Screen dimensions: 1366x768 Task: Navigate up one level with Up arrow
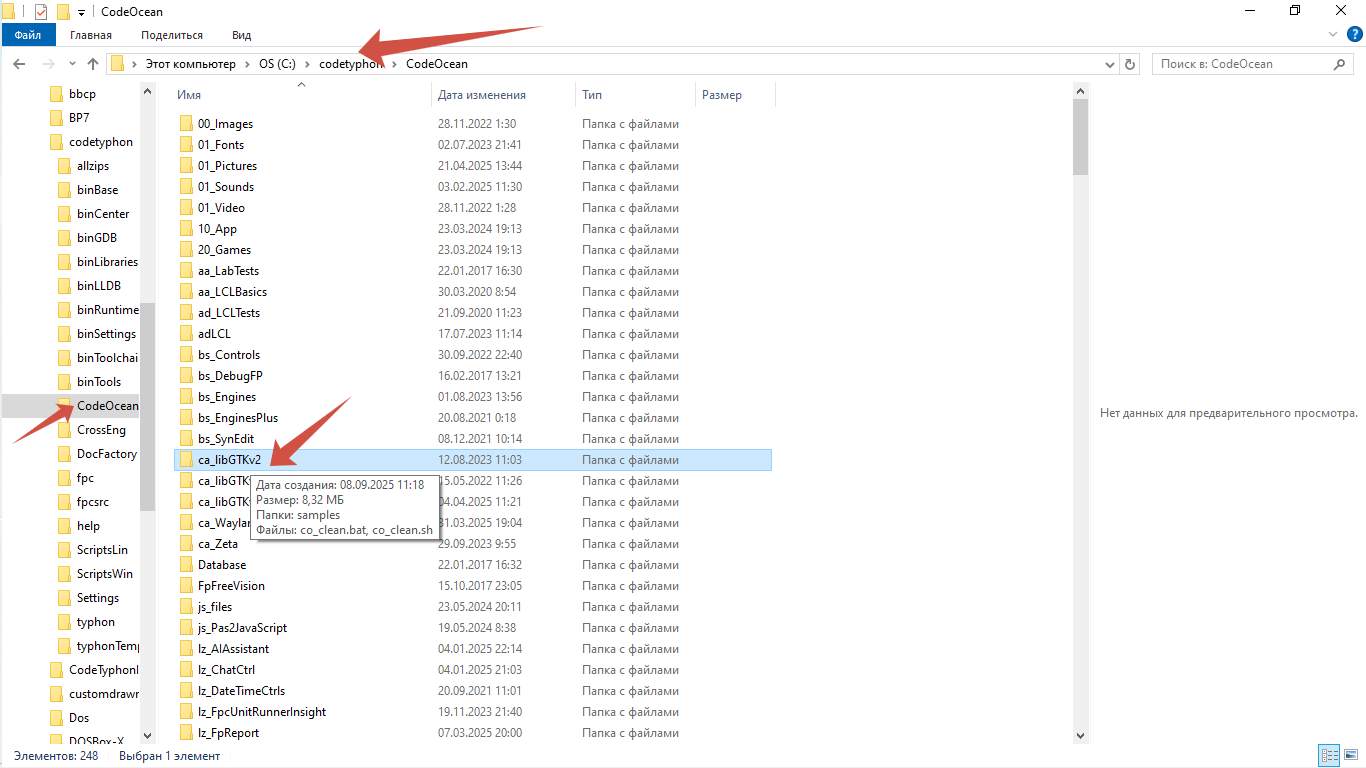tap(93, 64)
